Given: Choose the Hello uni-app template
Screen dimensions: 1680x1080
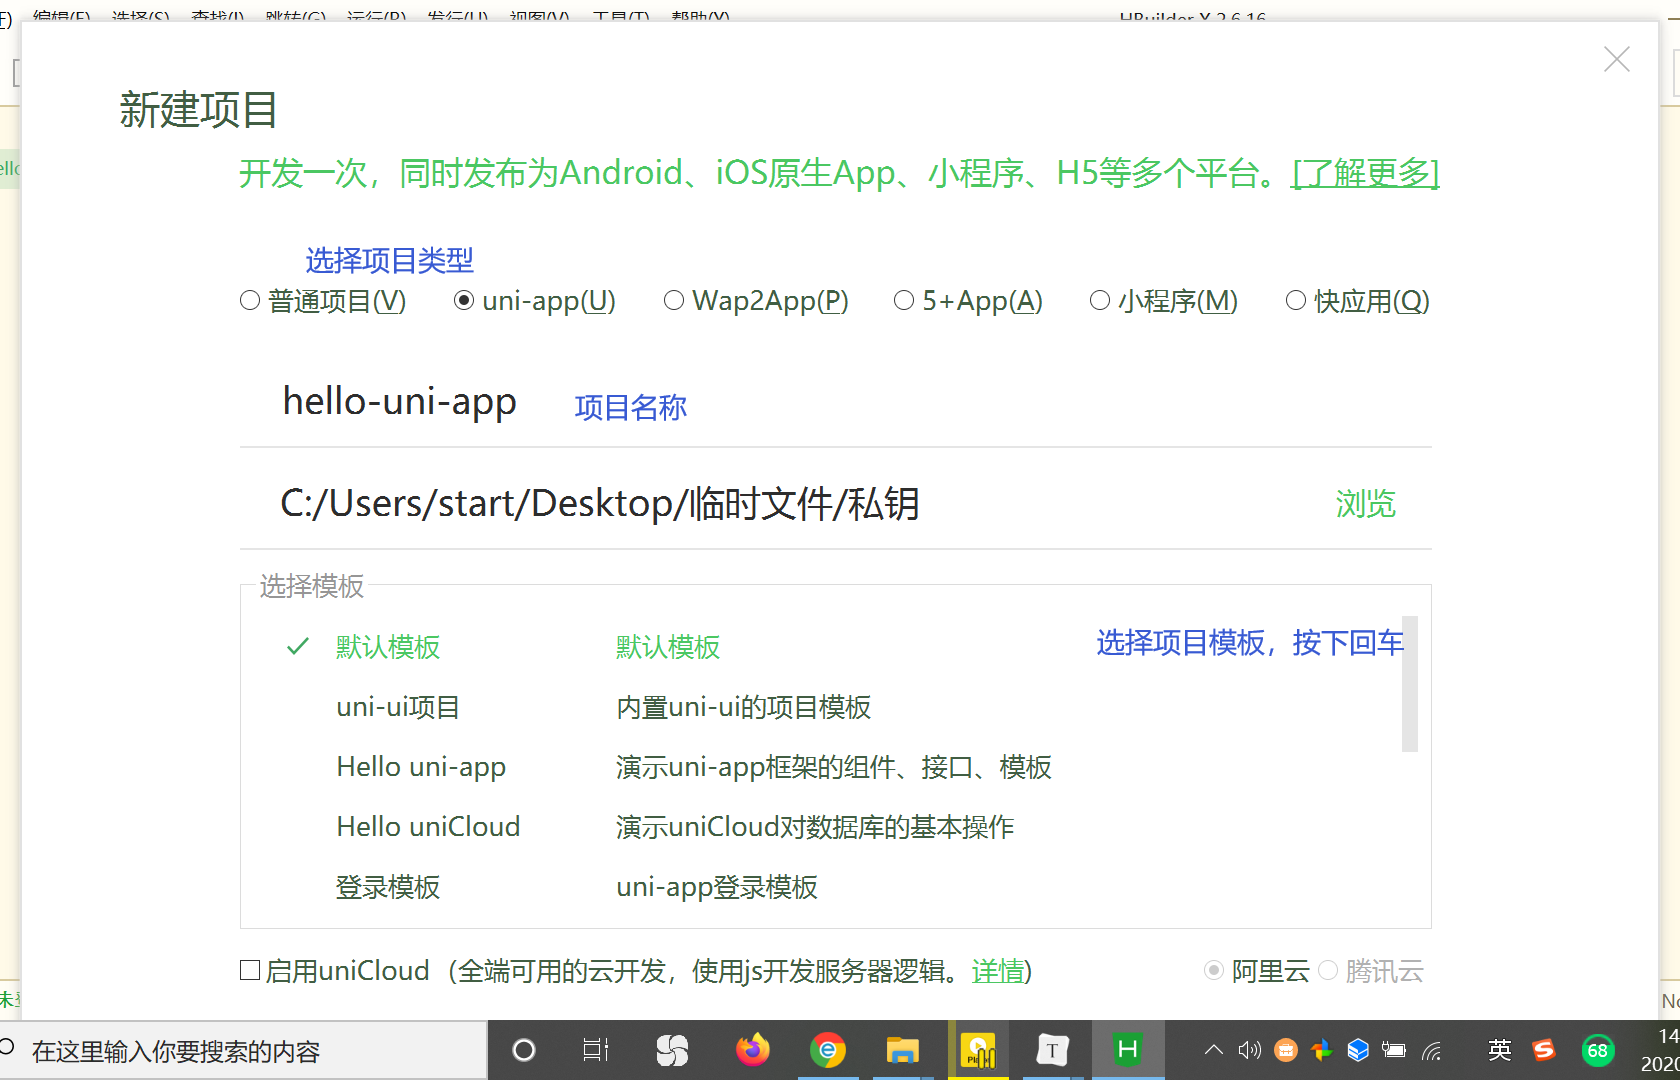Looking at the screenshot, I should point(421,767).
